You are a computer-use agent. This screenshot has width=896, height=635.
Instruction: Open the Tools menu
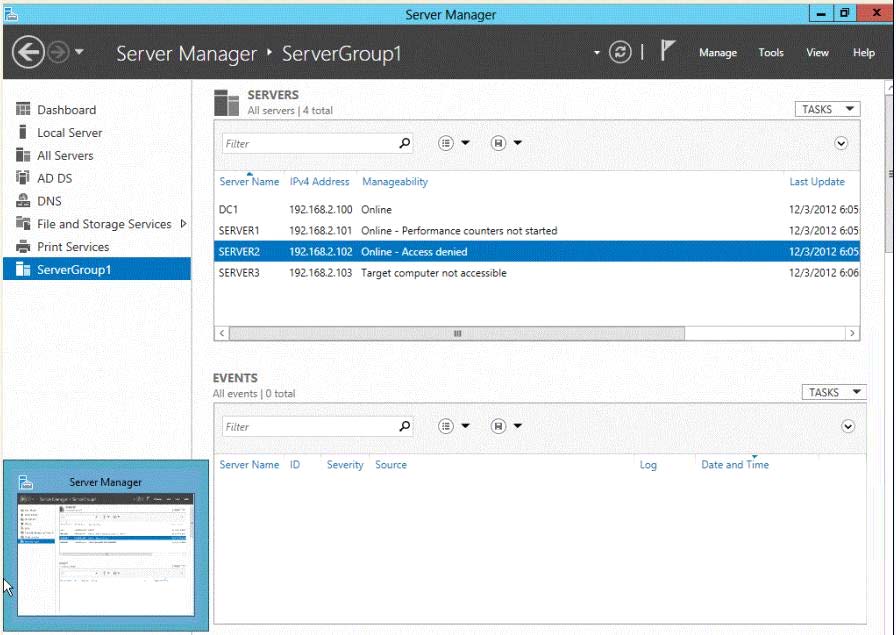coord(770,53)
